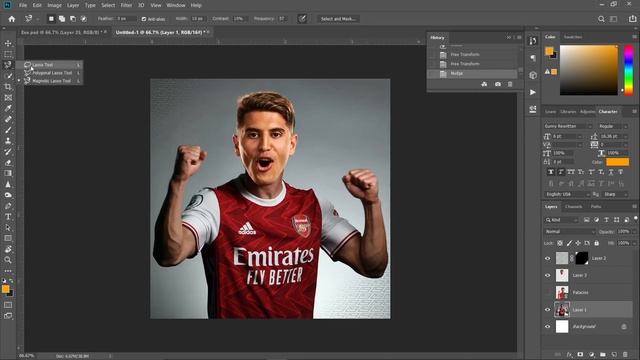Select the Clone Stamp tool
The height and width of the screenshot is (360, 640).
8,141
